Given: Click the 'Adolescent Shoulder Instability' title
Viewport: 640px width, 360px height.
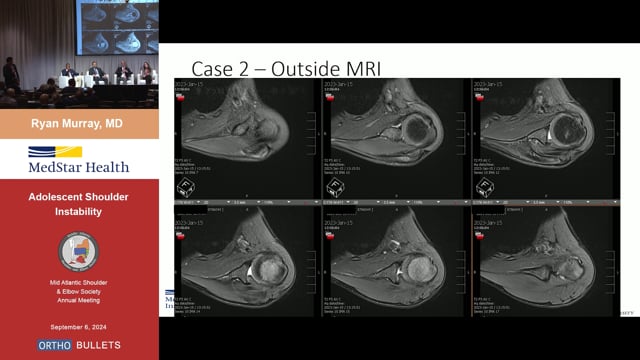Looking at the screenshot, I should coord(78,204).
